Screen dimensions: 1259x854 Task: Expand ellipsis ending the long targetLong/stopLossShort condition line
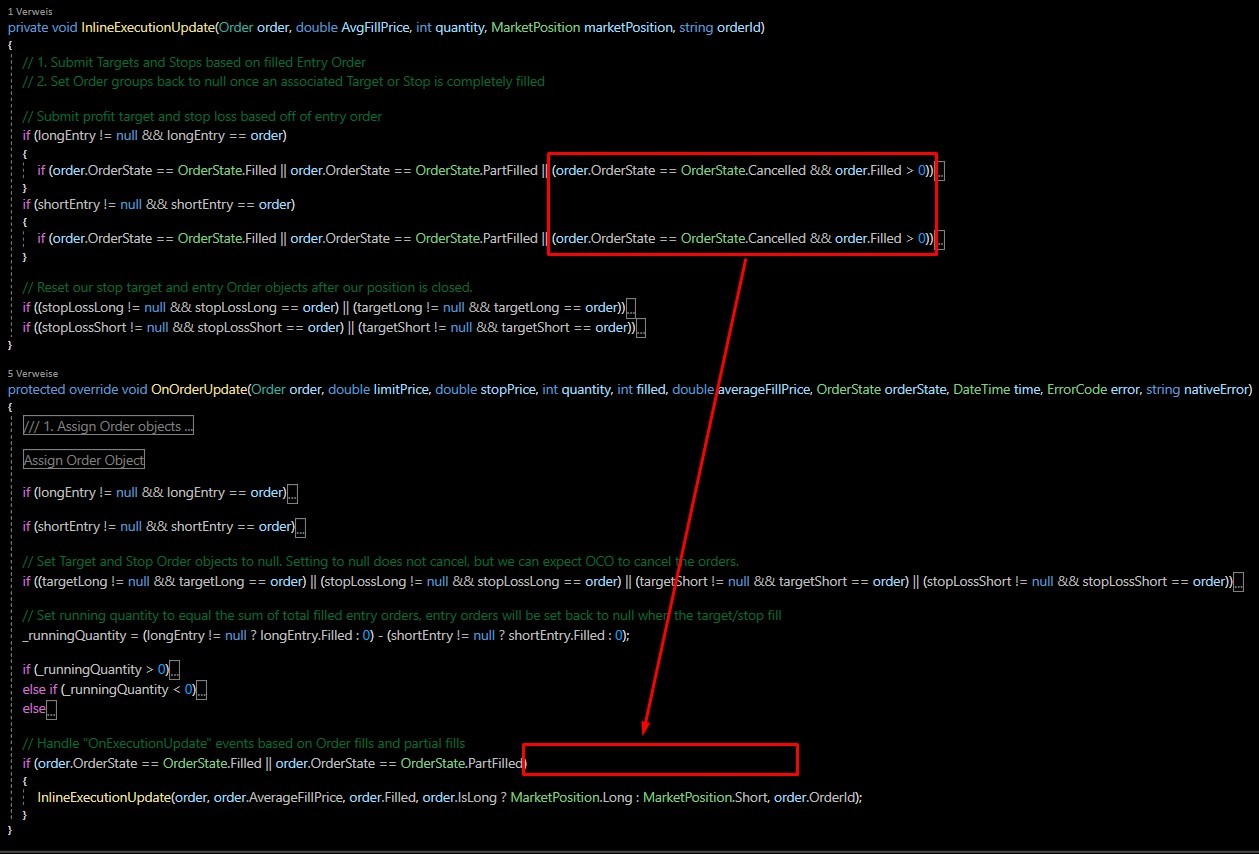coord(1240,582)
